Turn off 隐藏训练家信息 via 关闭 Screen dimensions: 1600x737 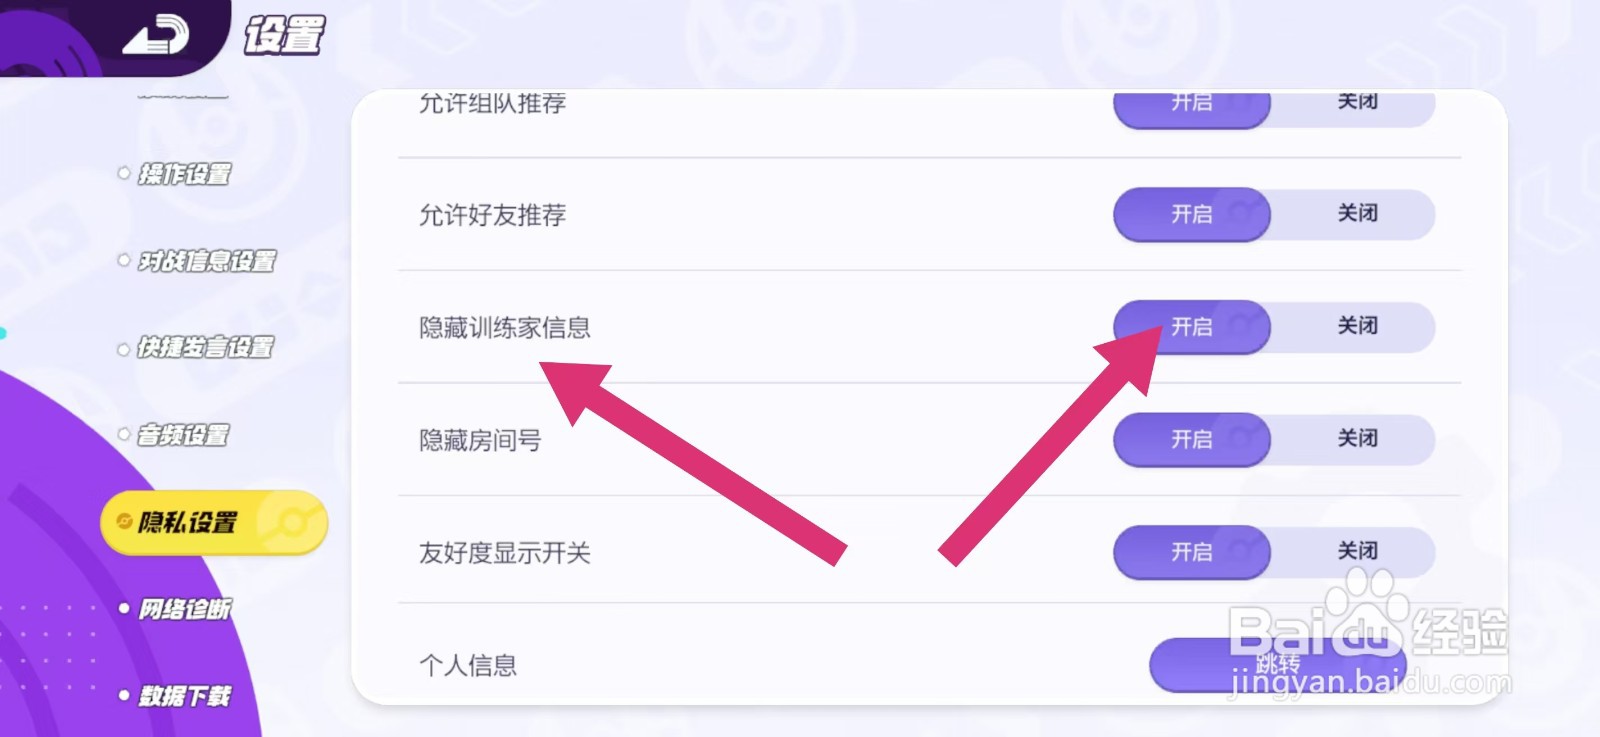pos(1357,327)
